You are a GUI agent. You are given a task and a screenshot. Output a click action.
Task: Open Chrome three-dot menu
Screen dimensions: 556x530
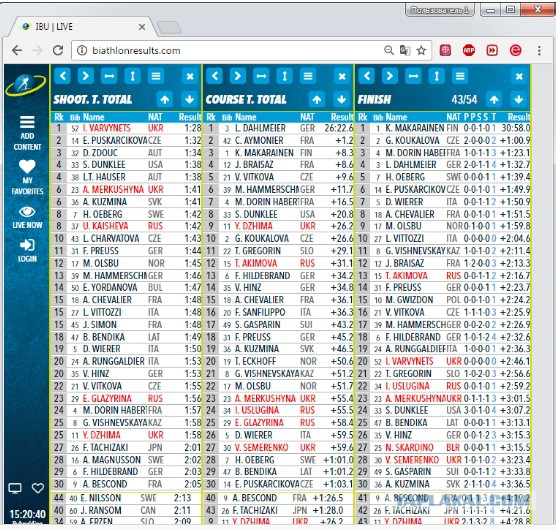click(x=539, y=50)
